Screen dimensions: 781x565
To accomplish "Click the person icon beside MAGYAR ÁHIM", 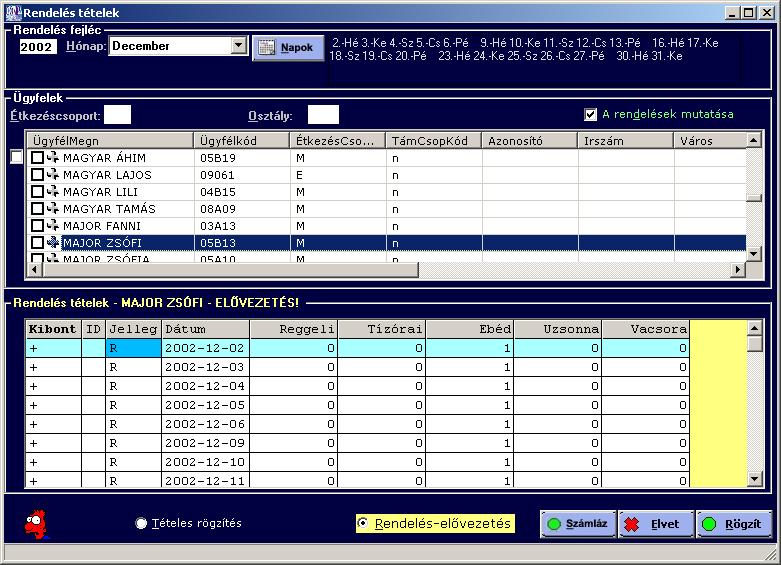I will 53,158.
